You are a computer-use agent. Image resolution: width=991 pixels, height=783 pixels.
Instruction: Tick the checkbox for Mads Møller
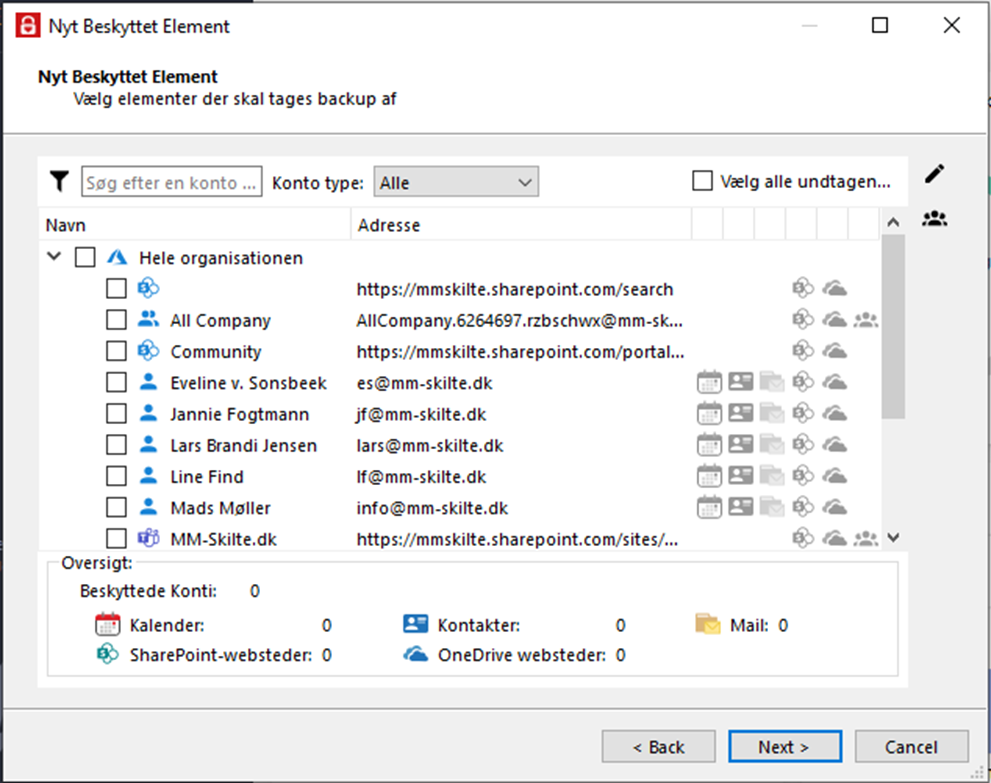pos(116,507)
